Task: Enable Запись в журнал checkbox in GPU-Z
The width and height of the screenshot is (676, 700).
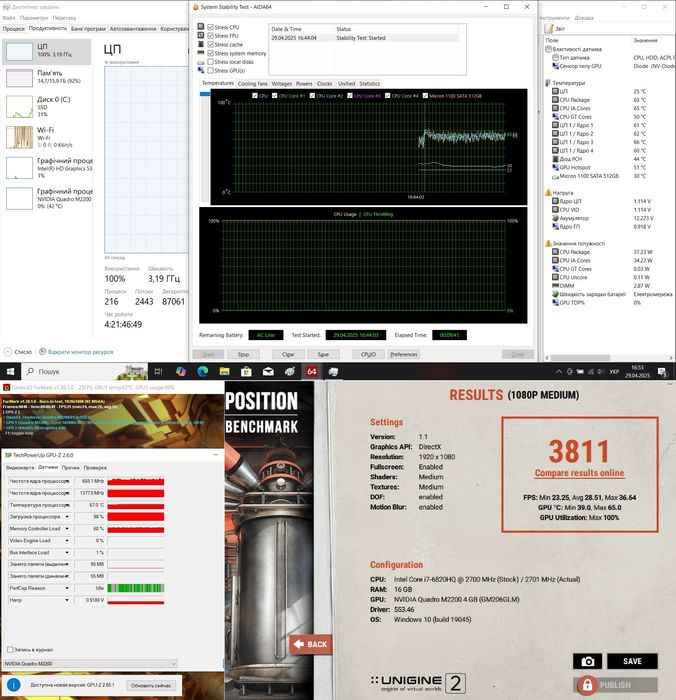Action: tap(10, 650)
